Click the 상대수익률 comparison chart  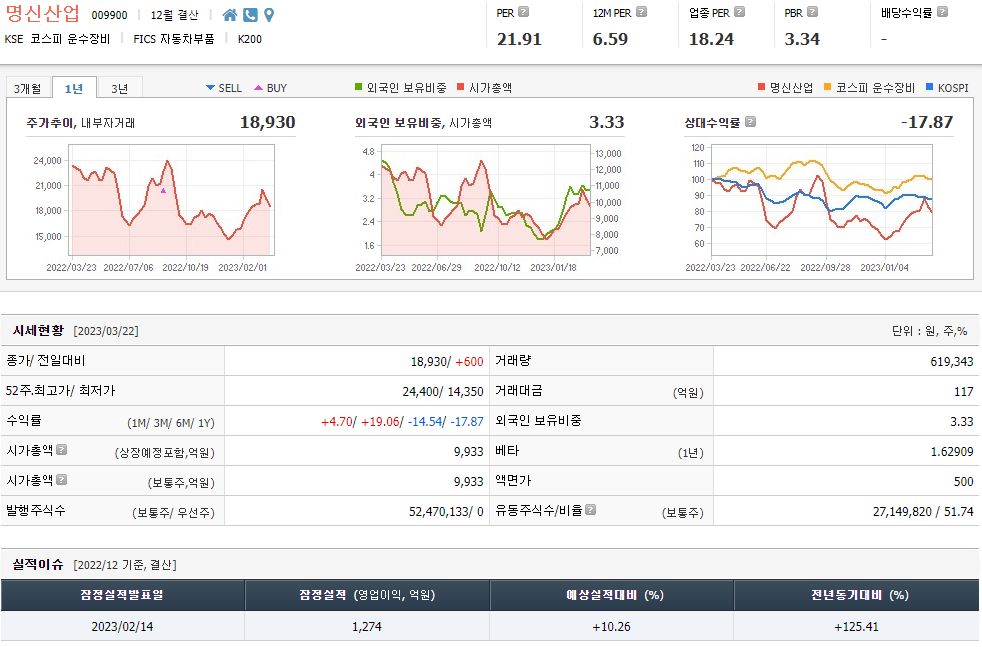[x=822, y=200]
